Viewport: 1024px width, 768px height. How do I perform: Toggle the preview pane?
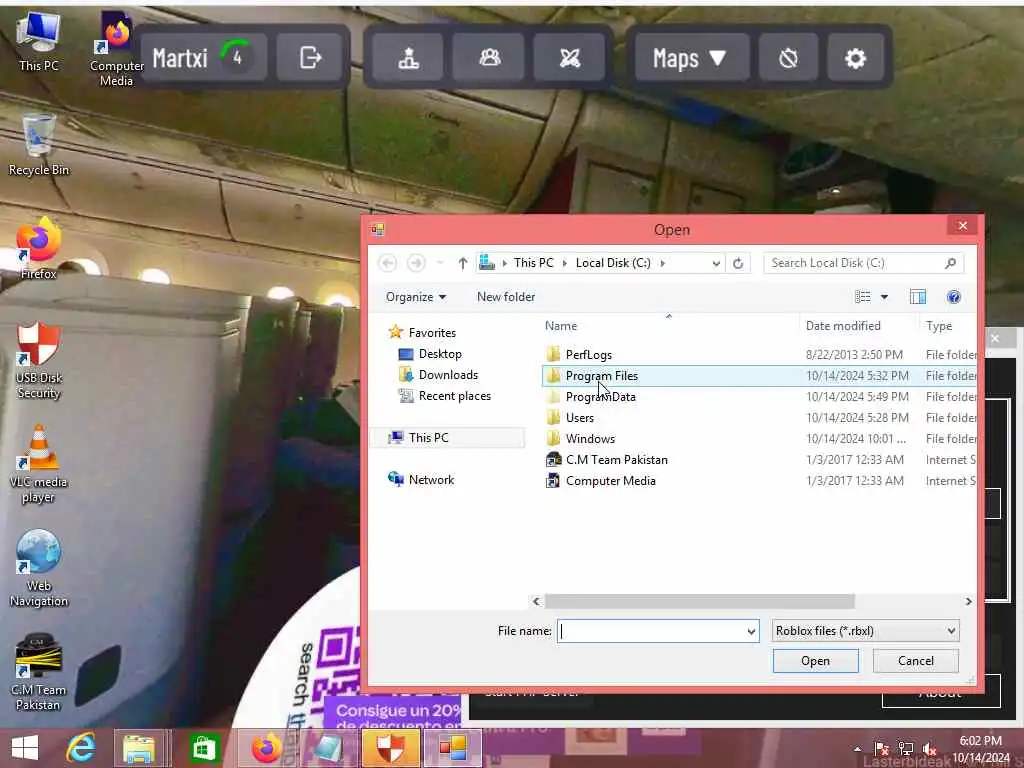pyautogui.click(x=918, y=297)
